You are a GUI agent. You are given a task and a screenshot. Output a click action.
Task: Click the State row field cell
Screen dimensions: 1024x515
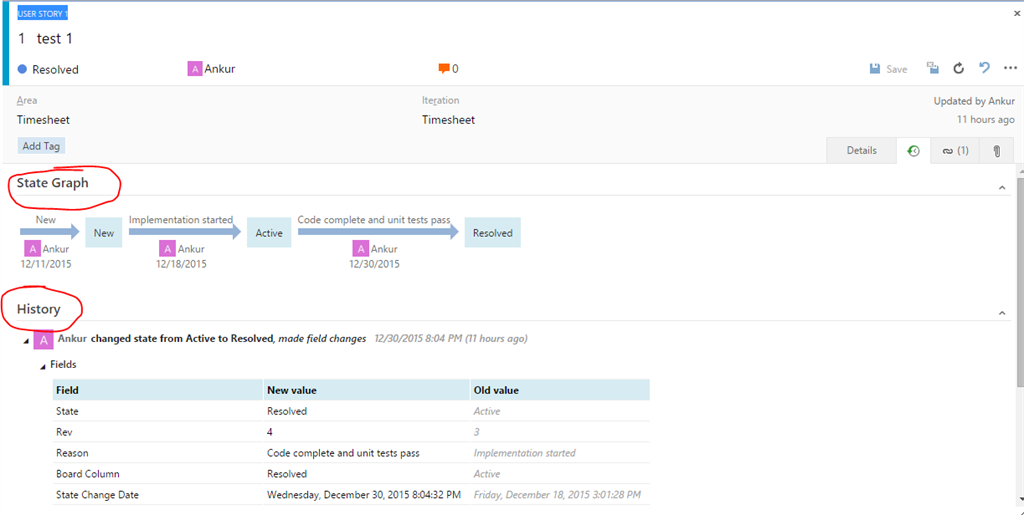point(157,411)
